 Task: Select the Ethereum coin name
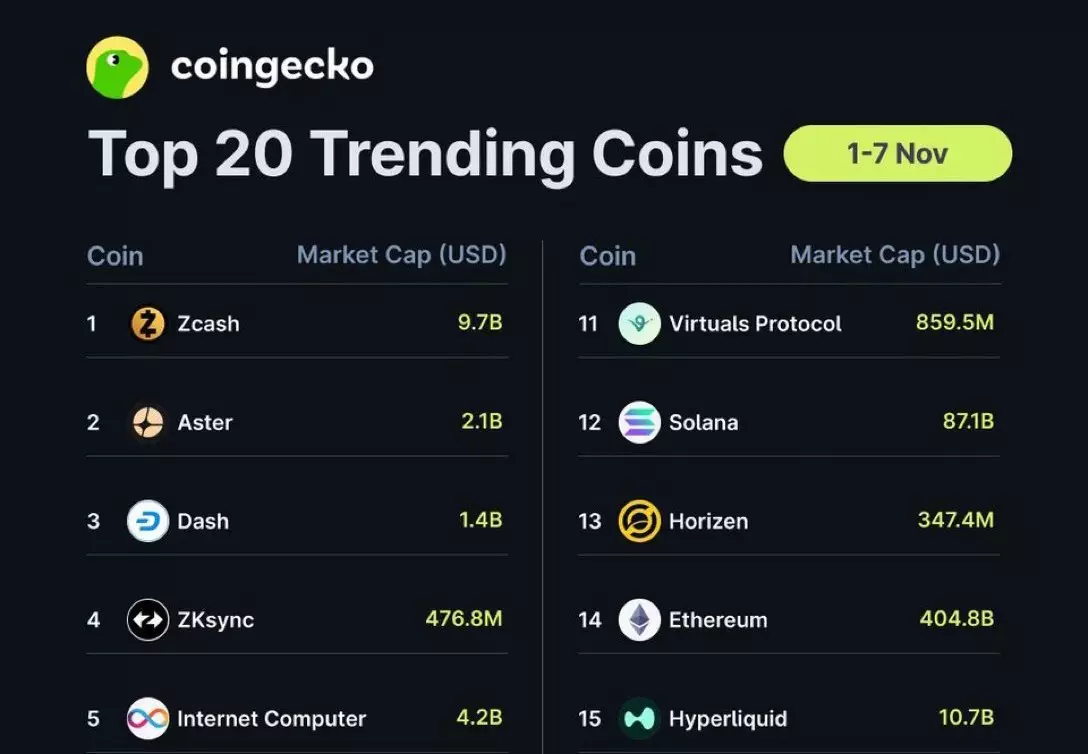[x=718, y=620]
